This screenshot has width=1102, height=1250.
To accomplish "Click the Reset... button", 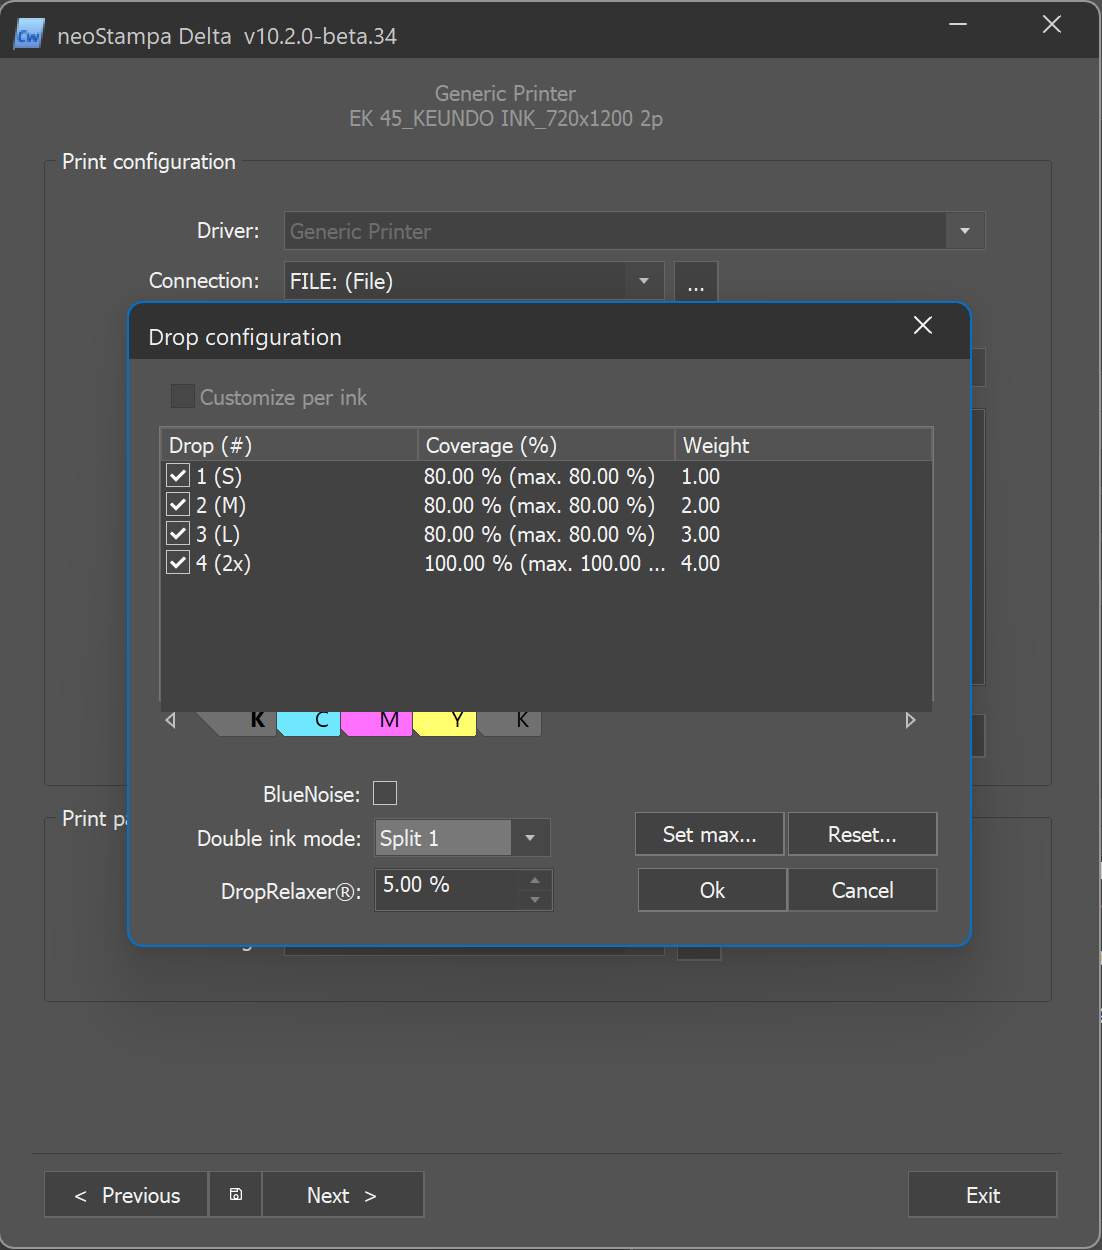I will [862, 834].
